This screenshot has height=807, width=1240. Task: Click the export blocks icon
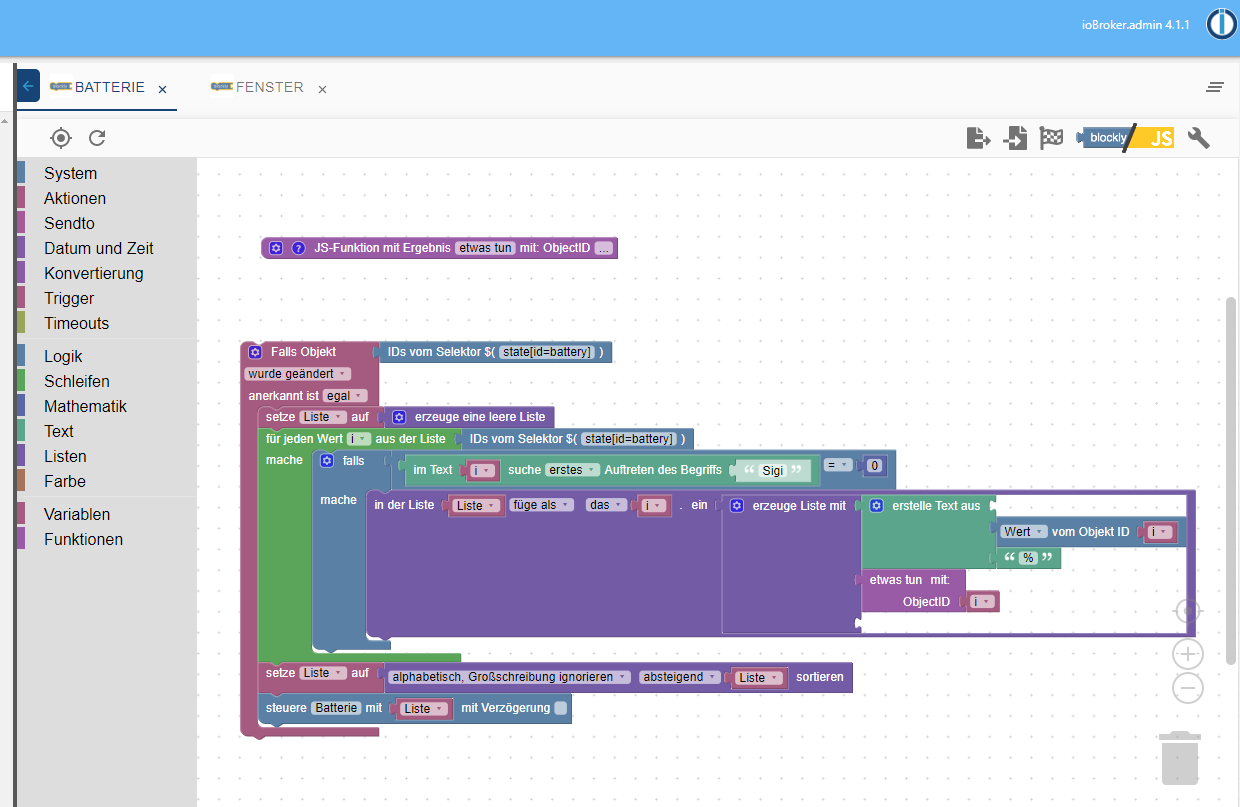[978, 138]
